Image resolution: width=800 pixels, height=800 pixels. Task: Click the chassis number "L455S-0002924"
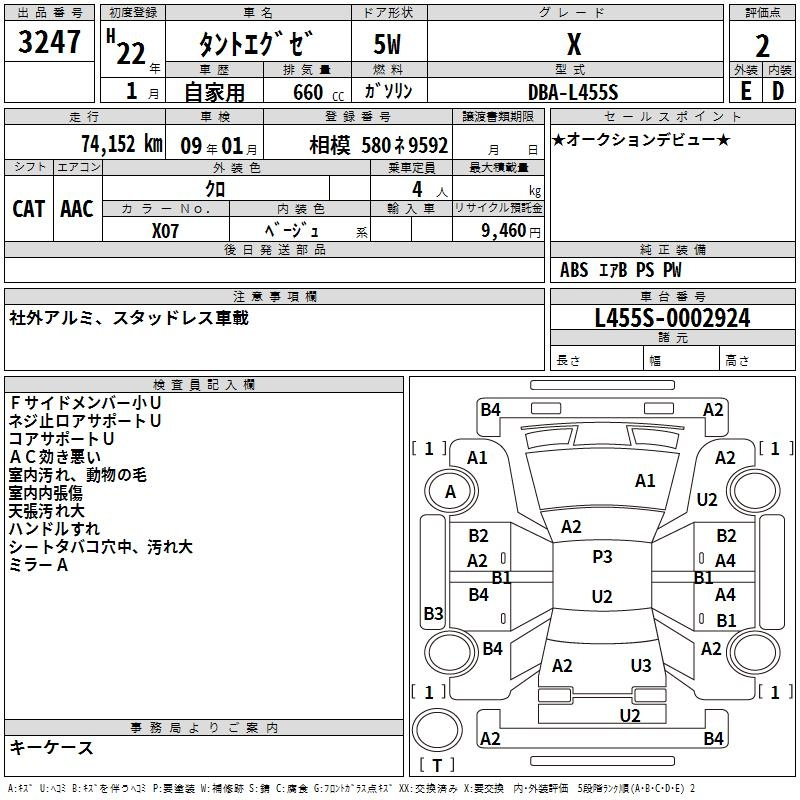(x=672, y=318)
